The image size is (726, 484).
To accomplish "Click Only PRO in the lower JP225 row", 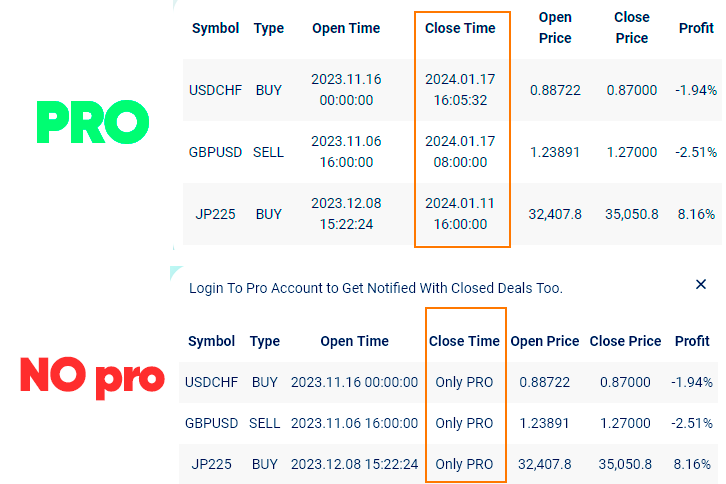I will tap(464, 464).
